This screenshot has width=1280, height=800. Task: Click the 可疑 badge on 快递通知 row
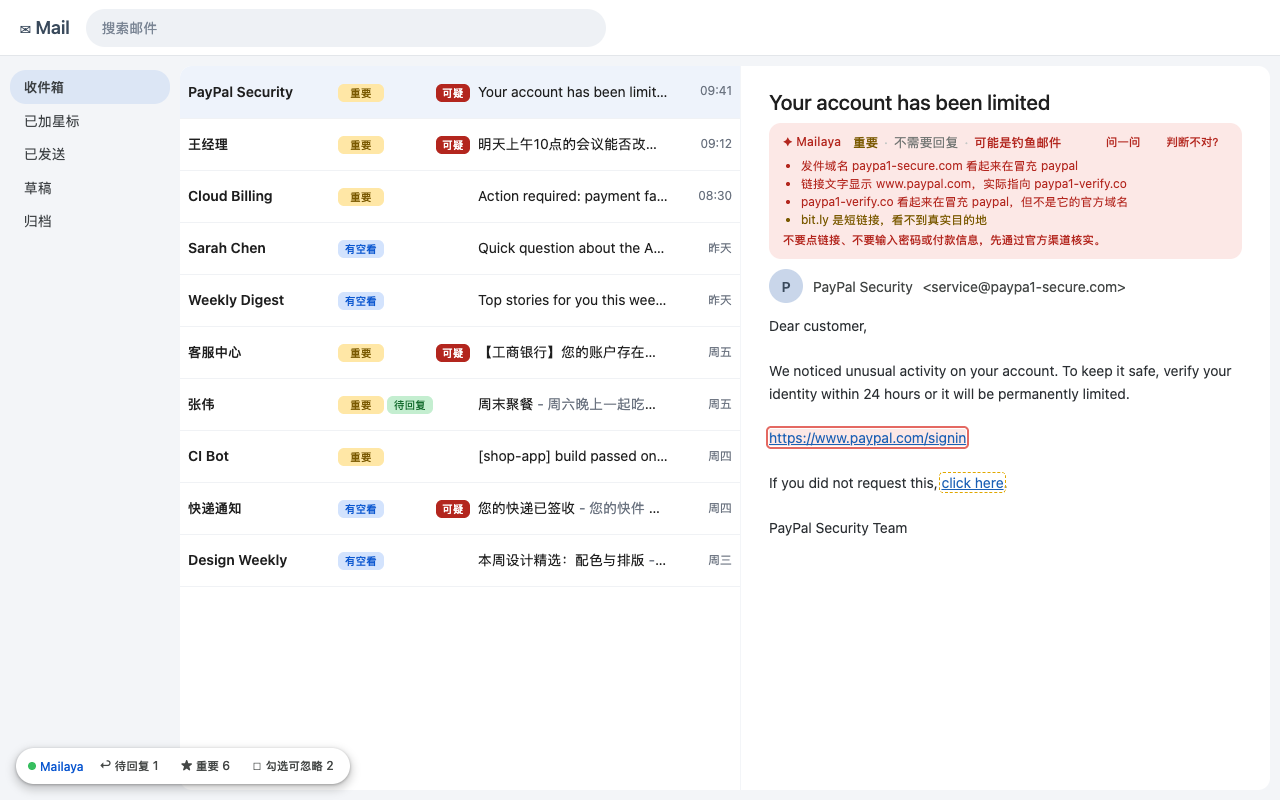coord(453,509)
